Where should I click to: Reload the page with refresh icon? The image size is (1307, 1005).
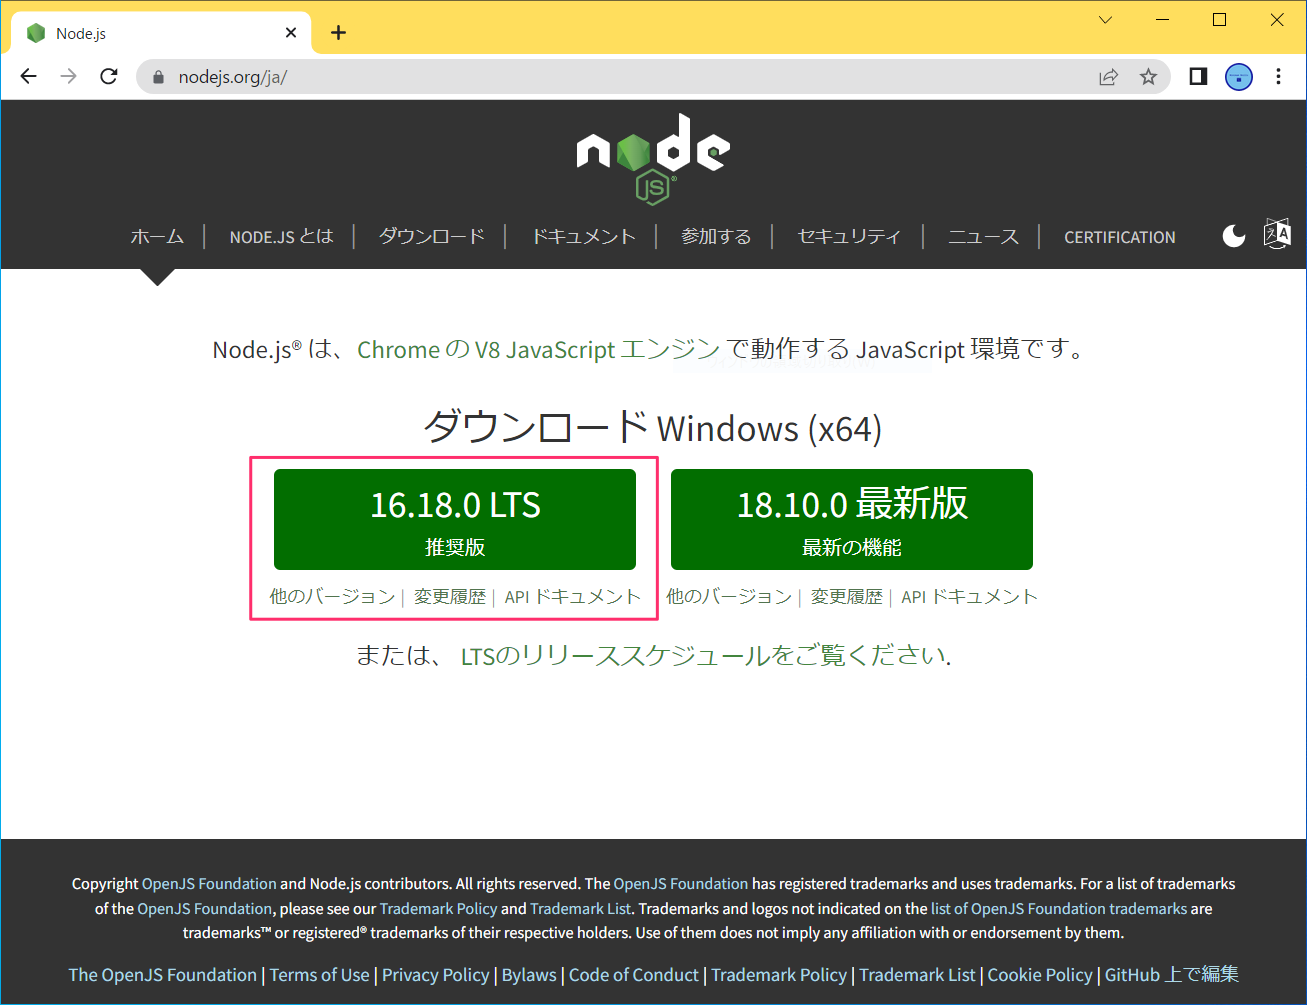(109, 77)
